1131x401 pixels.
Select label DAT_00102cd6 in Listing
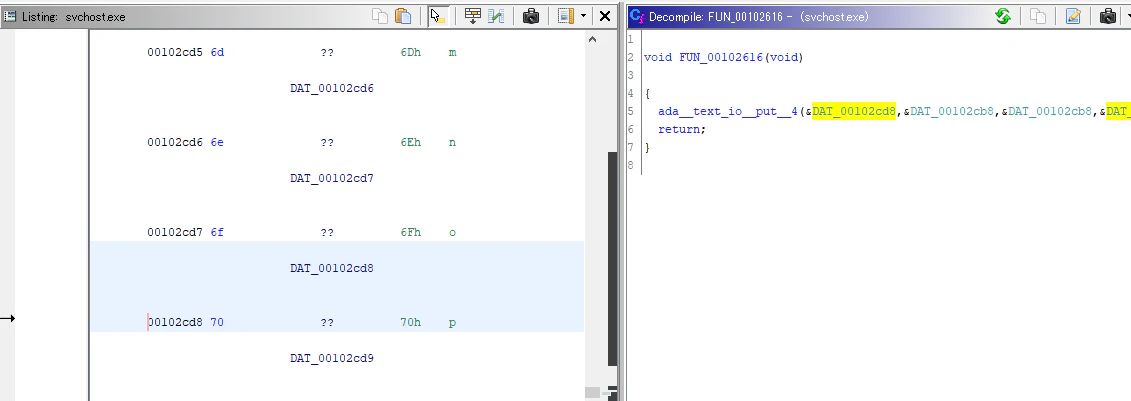click(332, 88)
